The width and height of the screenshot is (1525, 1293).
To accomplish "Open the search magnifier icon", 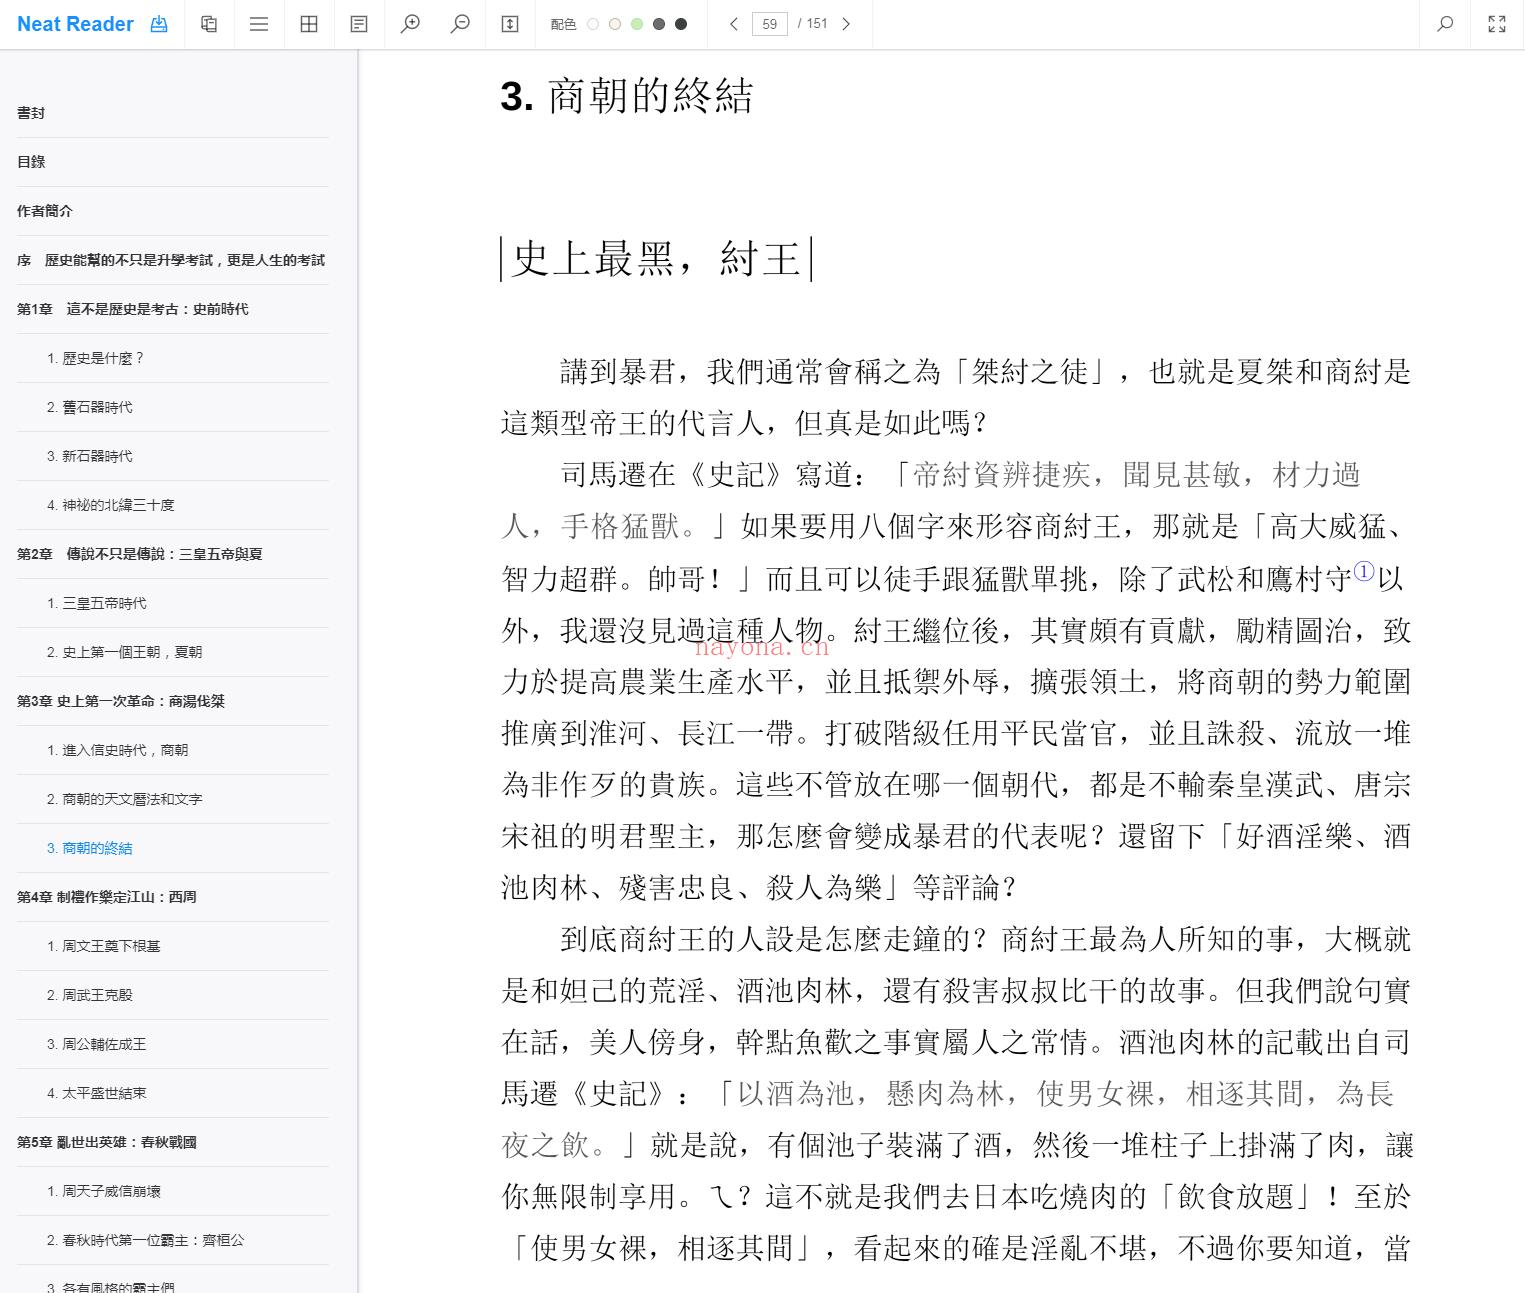I will pyautogui.click(x=1445, y=24).
